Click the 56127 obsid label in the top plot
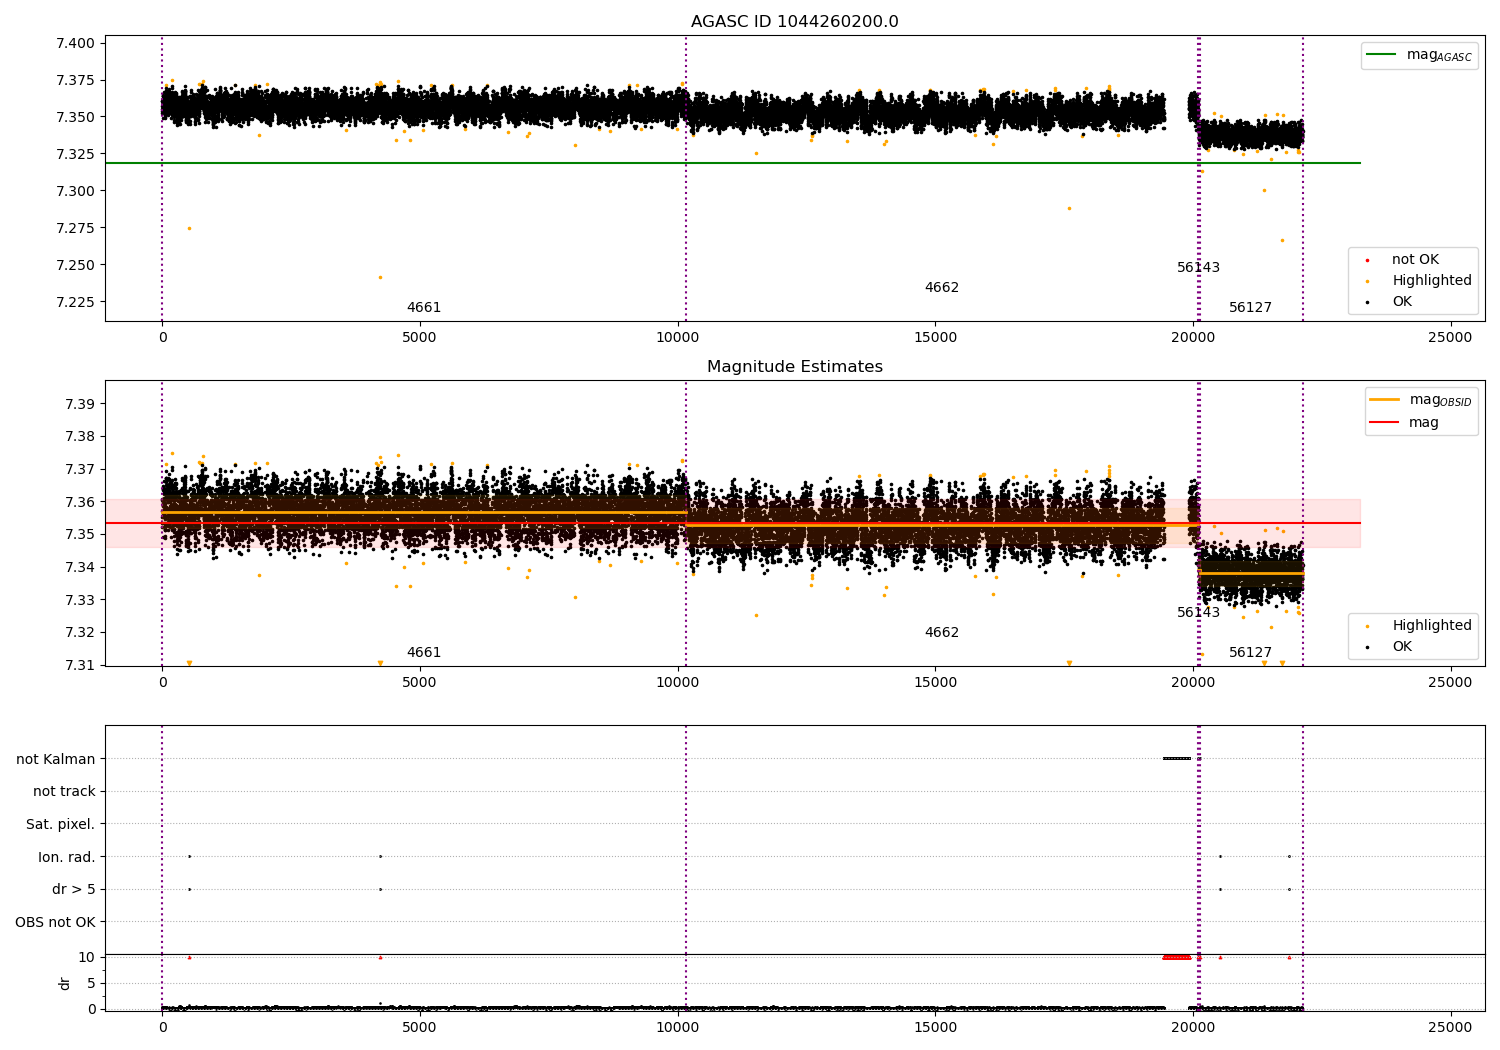The width and height of the screenshot is (1500, 1050). point(1250,308)
